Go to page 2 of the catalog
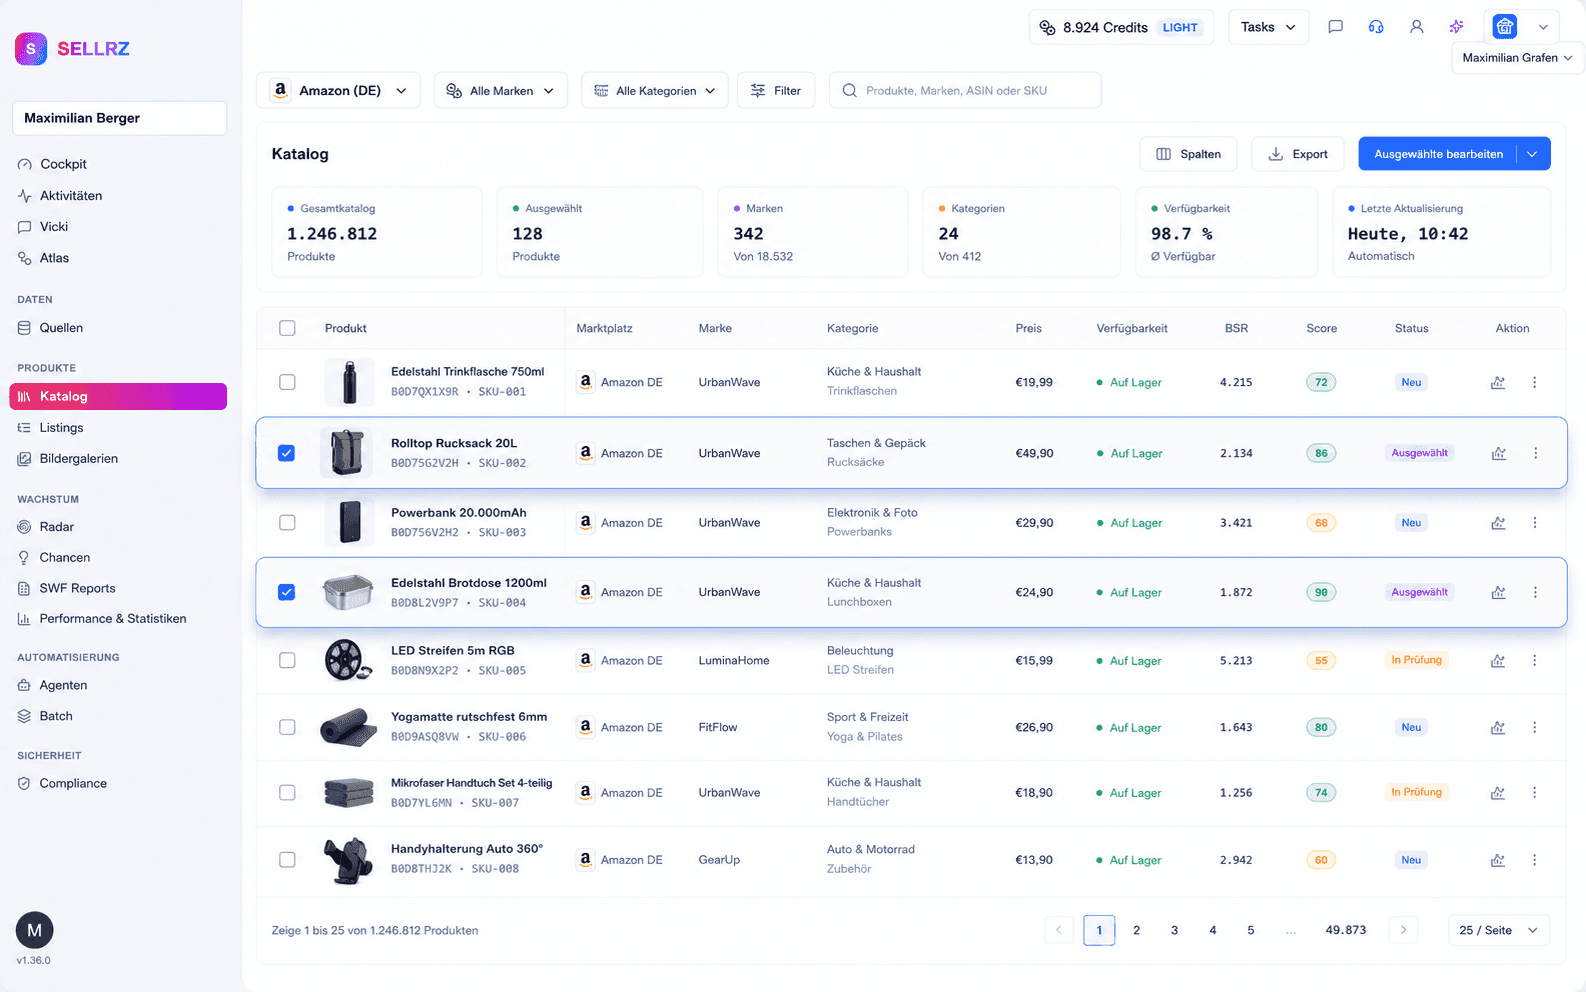 (1136, 930)
